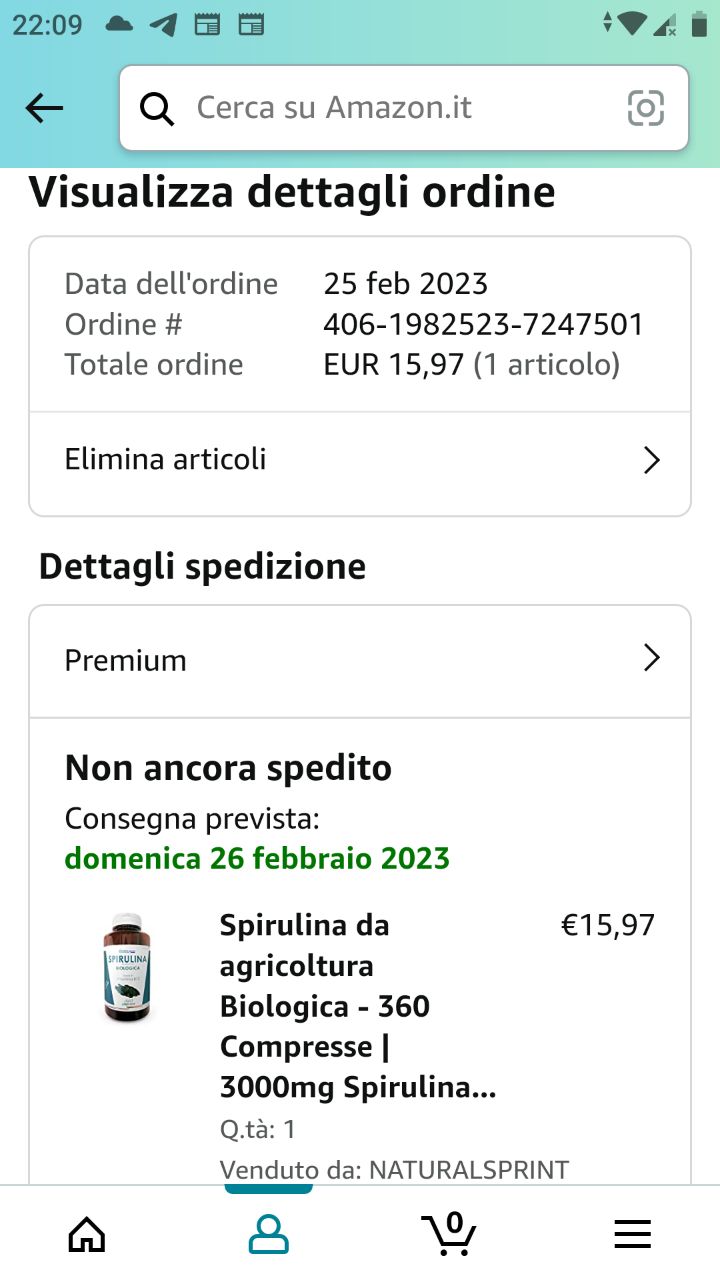Tap the order number 406-1982523-7247501

click(483, 324)
